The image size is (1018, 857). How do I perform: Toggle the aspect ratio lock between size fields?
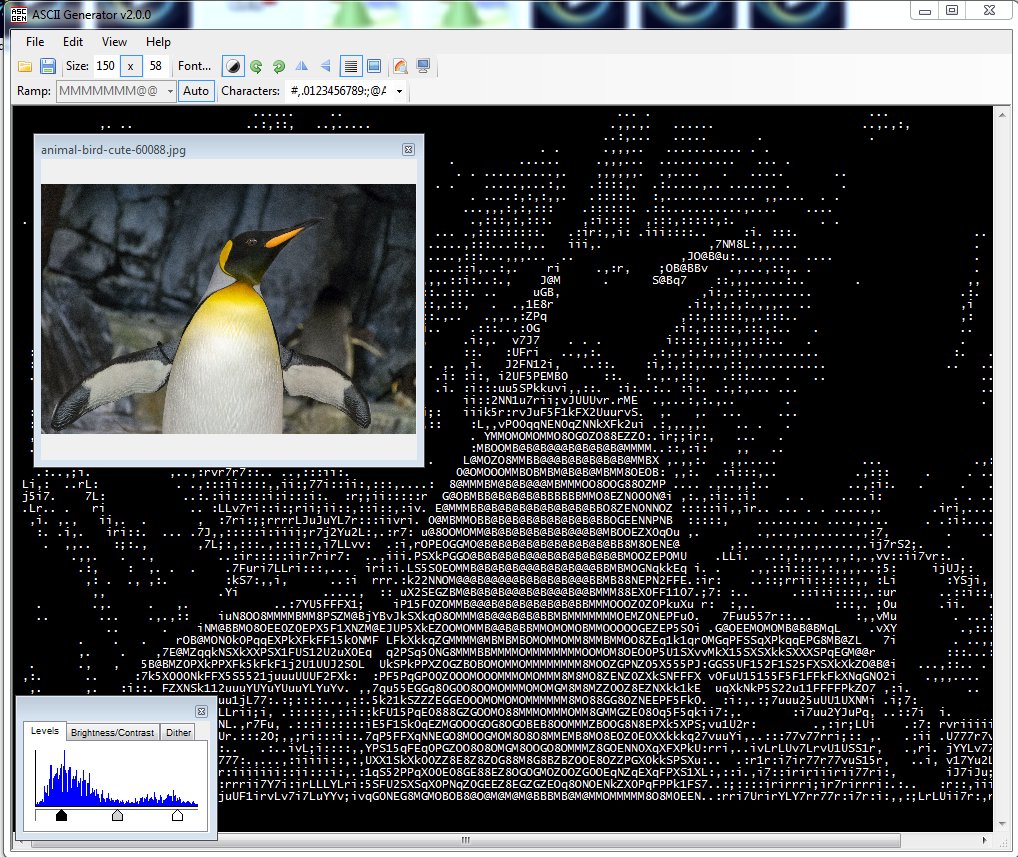131,66
